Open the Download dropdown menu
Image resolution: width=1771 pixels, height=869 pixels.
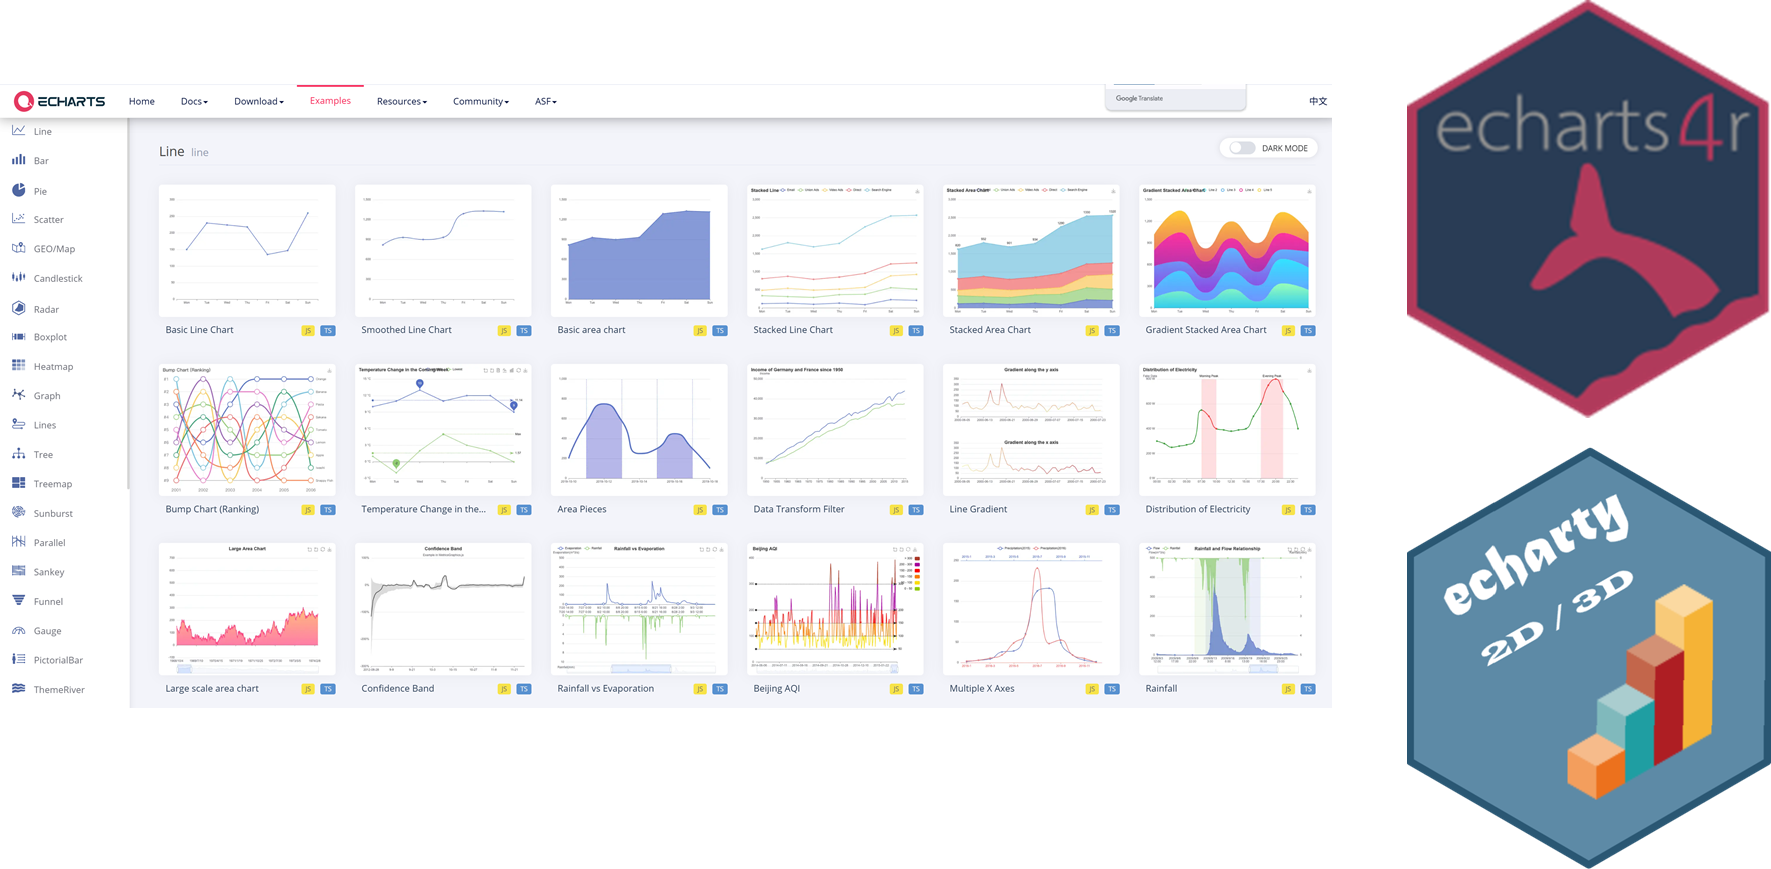point(258,101)
